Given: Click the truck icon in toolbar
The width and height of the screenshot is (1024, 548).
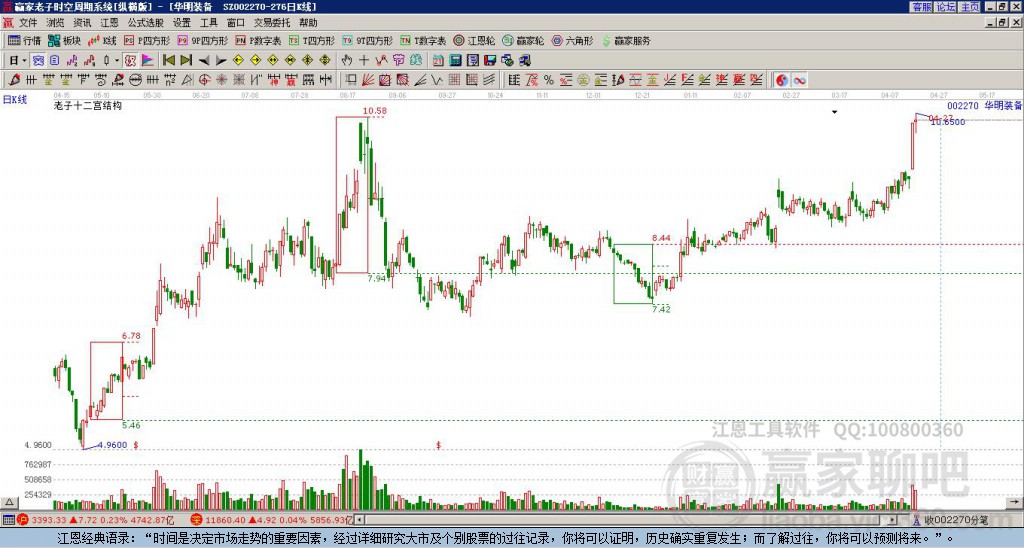Looking at the screenshot, I should 525,61.
